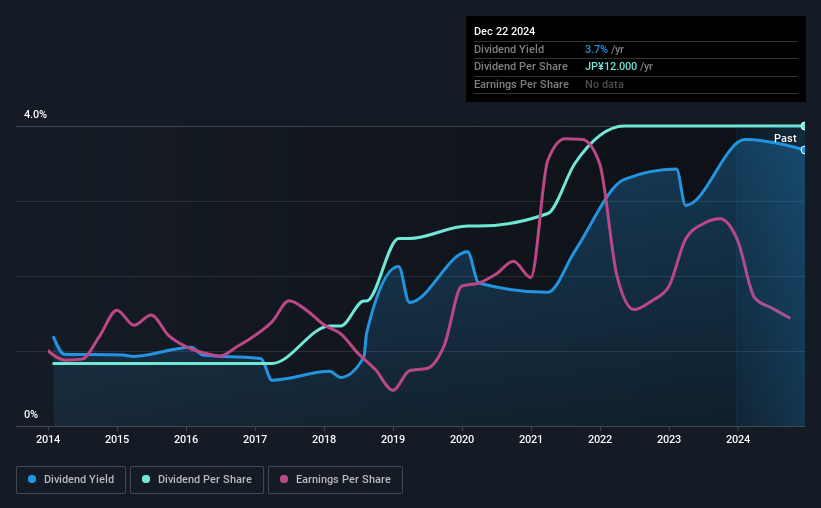This screenshot has height=508, width=821.
Task: Select the 2022 x-axis label
Action: 600,439
